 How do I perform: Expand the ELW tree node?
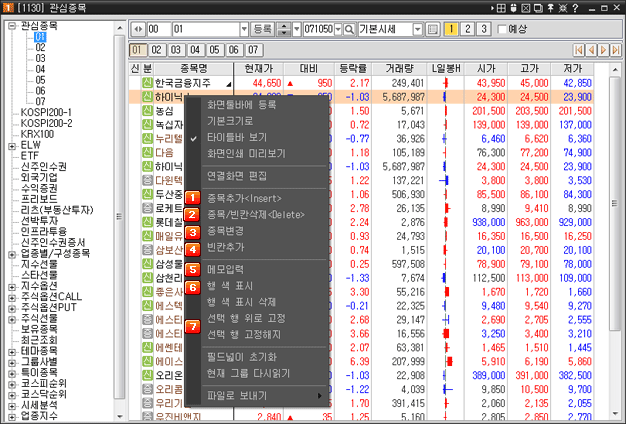point(11,145)
